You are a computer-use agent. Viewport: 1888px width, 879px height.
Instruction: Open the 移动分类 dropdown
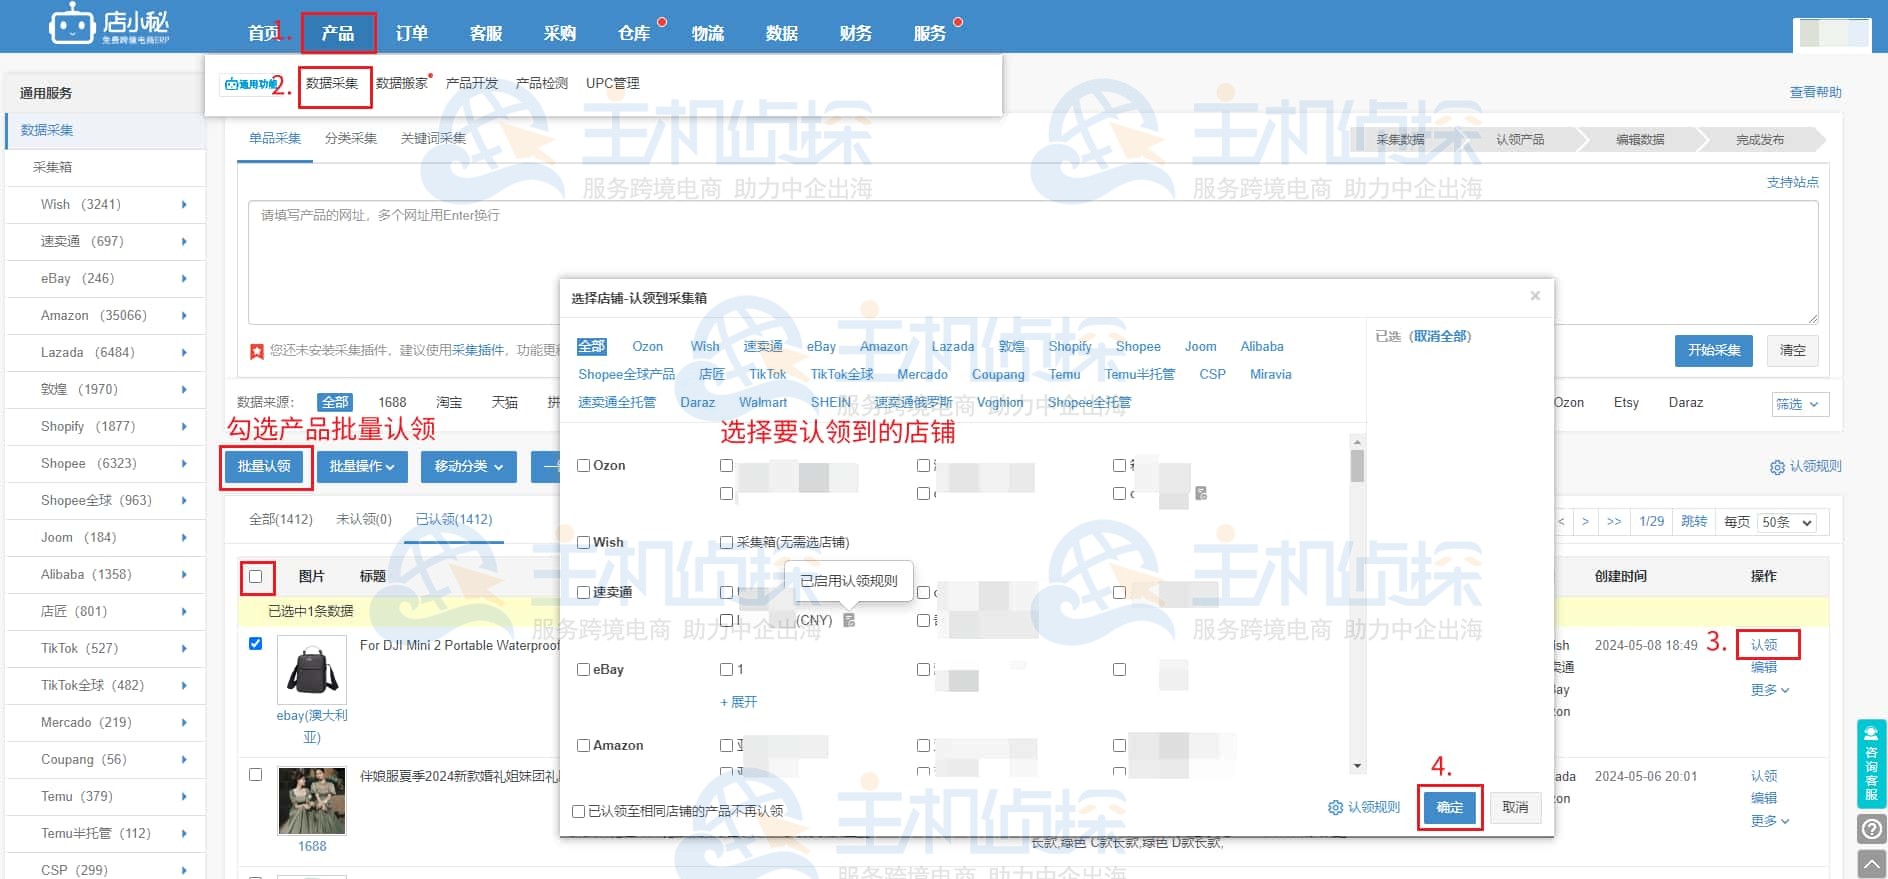point(469,466)
